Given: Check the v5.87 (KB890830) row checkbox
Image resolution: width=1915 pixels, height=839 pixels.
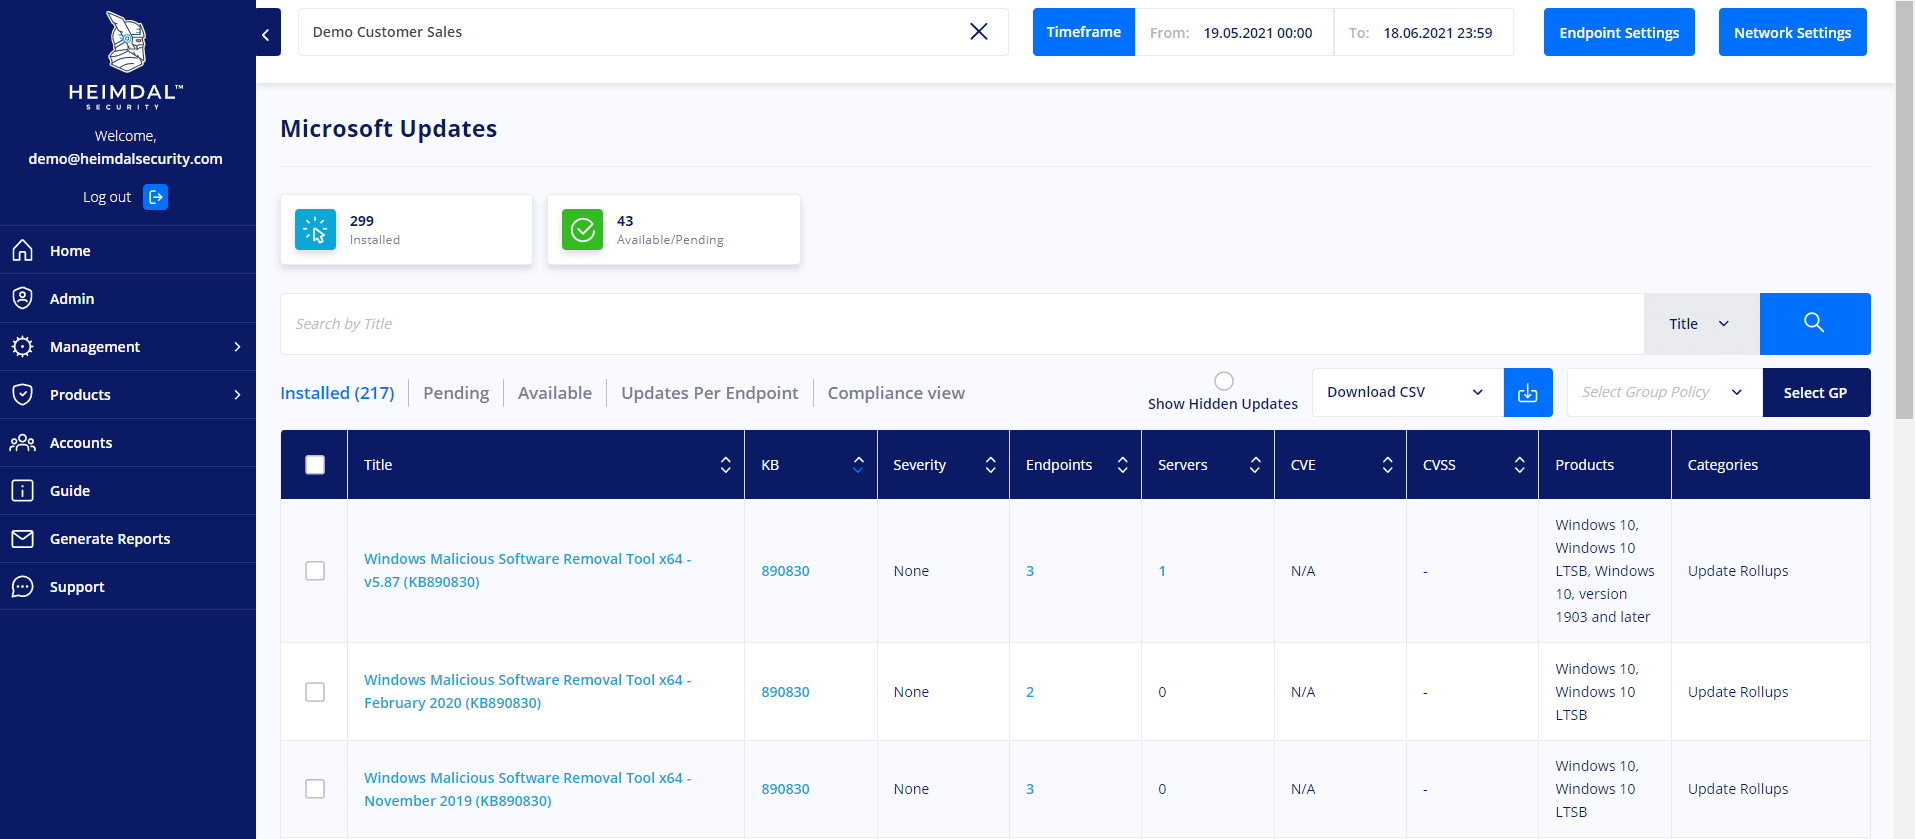Looking at the screenshot, I should pos(315,571).
